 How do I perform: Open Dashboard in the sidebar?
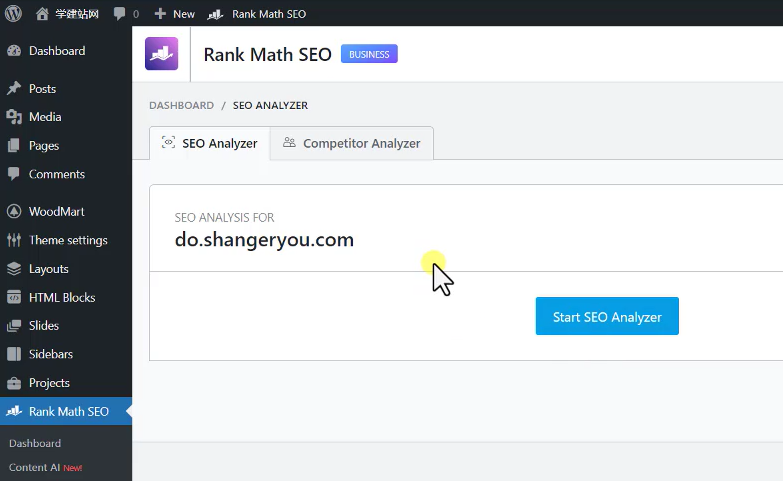point(56,51)
